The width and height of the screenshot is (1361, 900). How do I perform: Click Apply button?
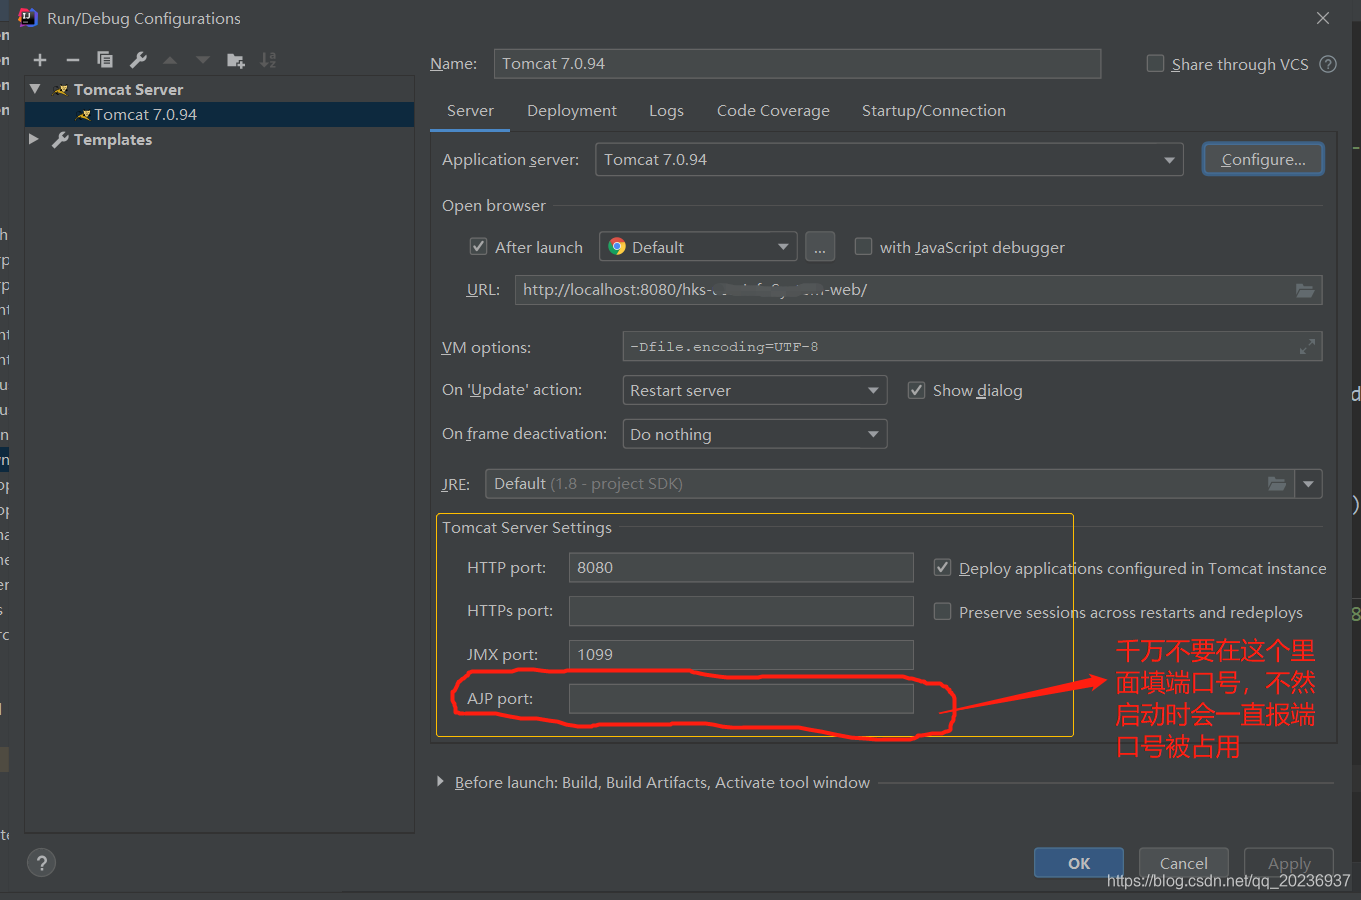tap(1289, 863)
